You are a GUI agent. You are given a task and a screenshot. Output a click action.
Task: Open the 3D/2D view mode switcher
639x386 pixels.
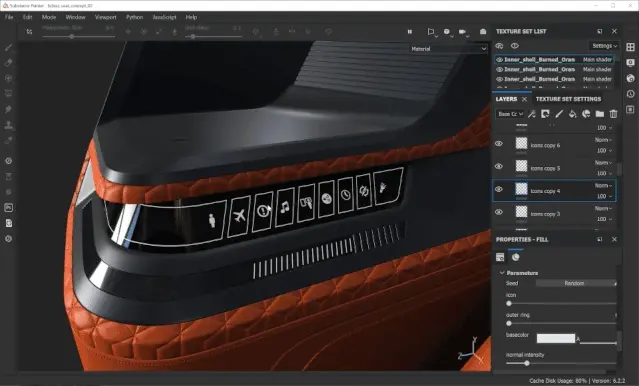[431, 32]
